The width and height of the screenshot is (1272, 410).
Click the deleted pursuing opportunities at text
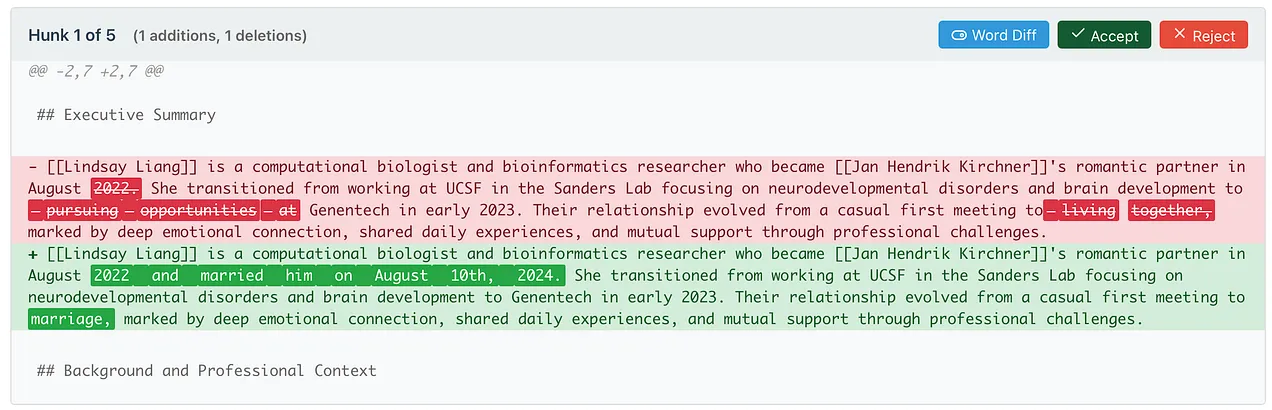tap(165, 211)
